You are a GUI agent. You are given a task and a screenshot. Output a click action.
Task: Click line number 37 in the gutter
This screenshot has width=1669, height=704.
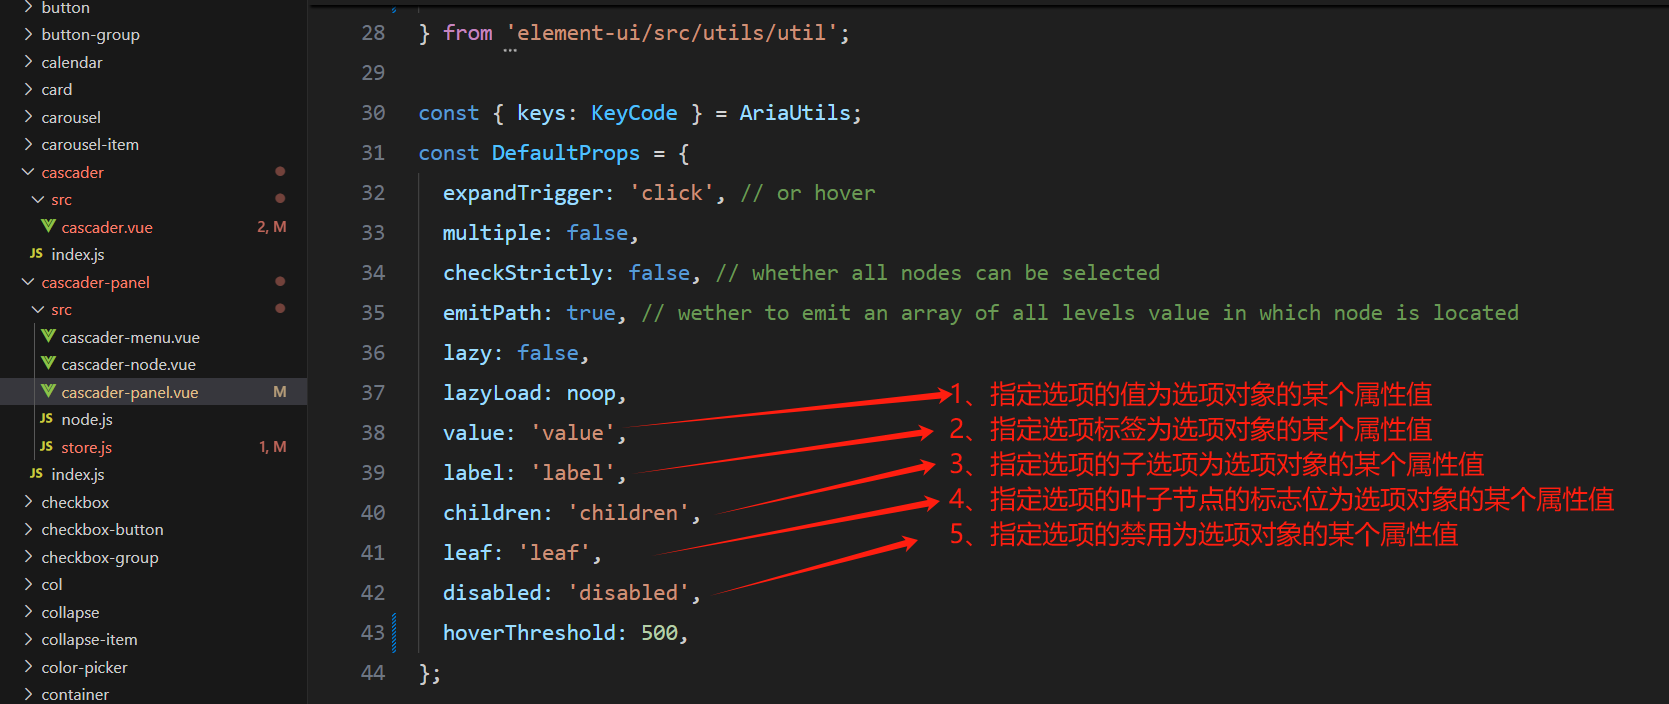point(373,393)
